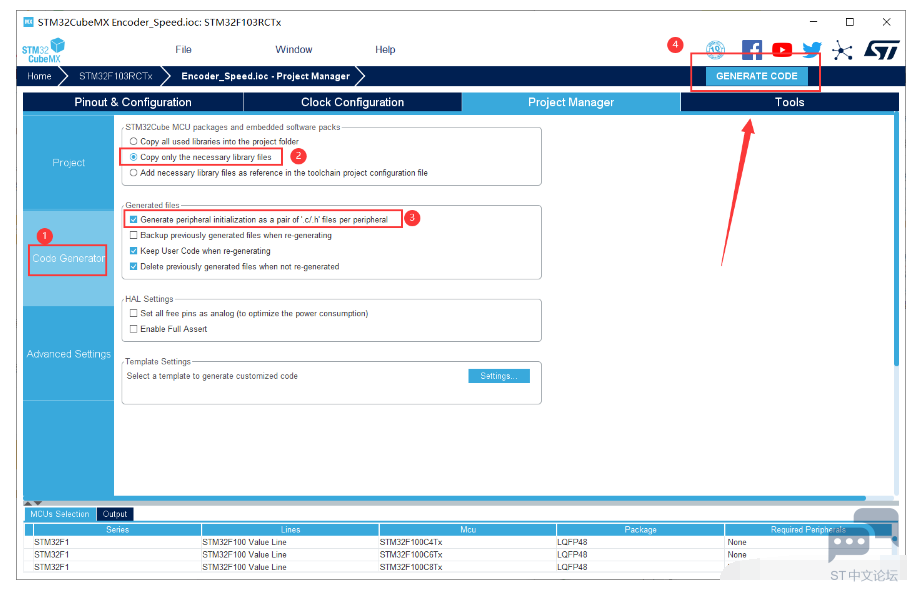Go to Home breadcrumb
The image size is (907, 591).
(x=39, y=76)
